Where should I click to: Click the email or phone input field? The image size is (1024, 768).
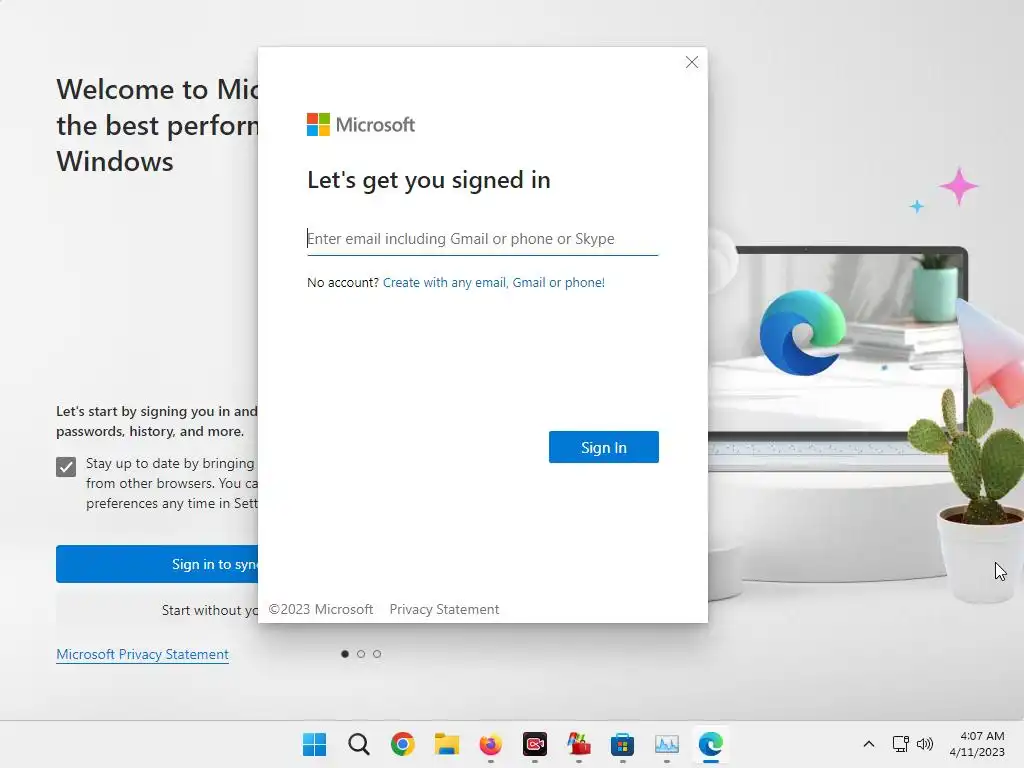(x=483, y=238)
